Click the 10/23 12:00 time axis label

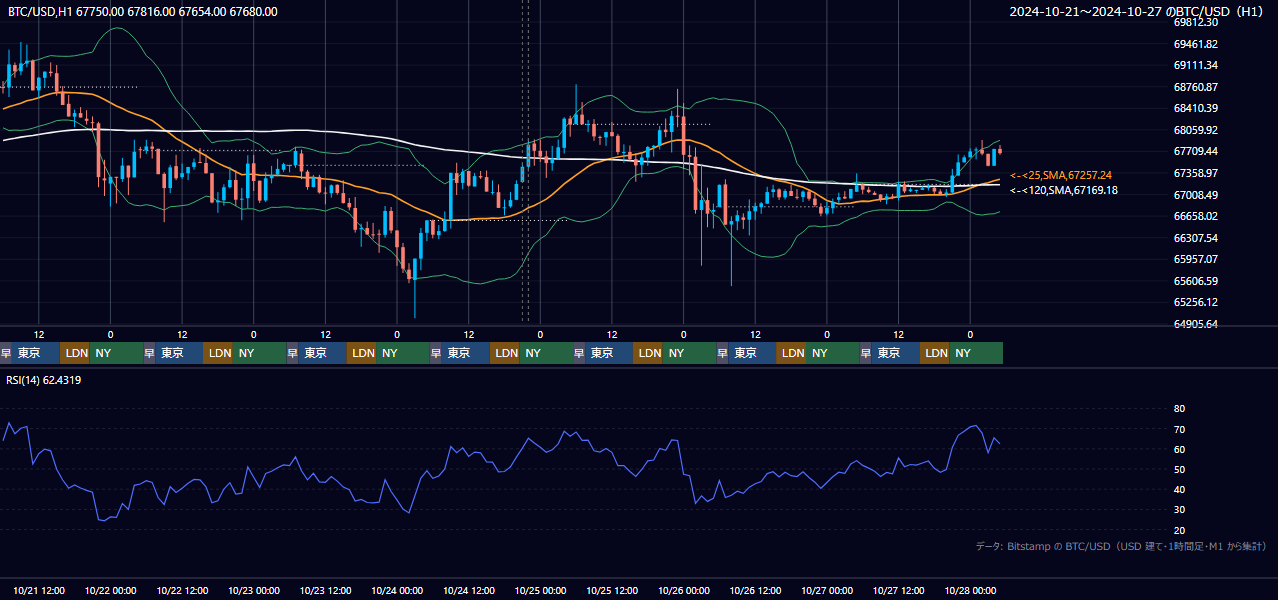click(326, 590)
